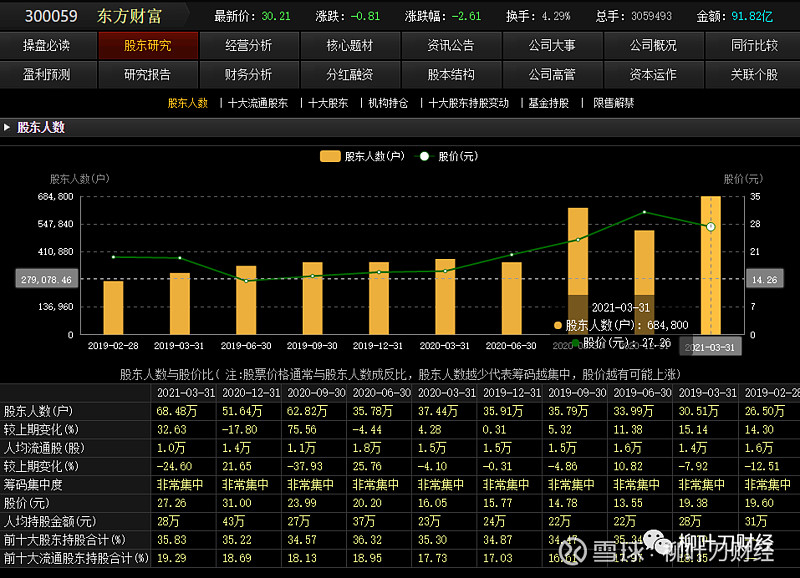
Task: Click the 2020-03-31 bar in chart
Action: click(x=445, y=297)
